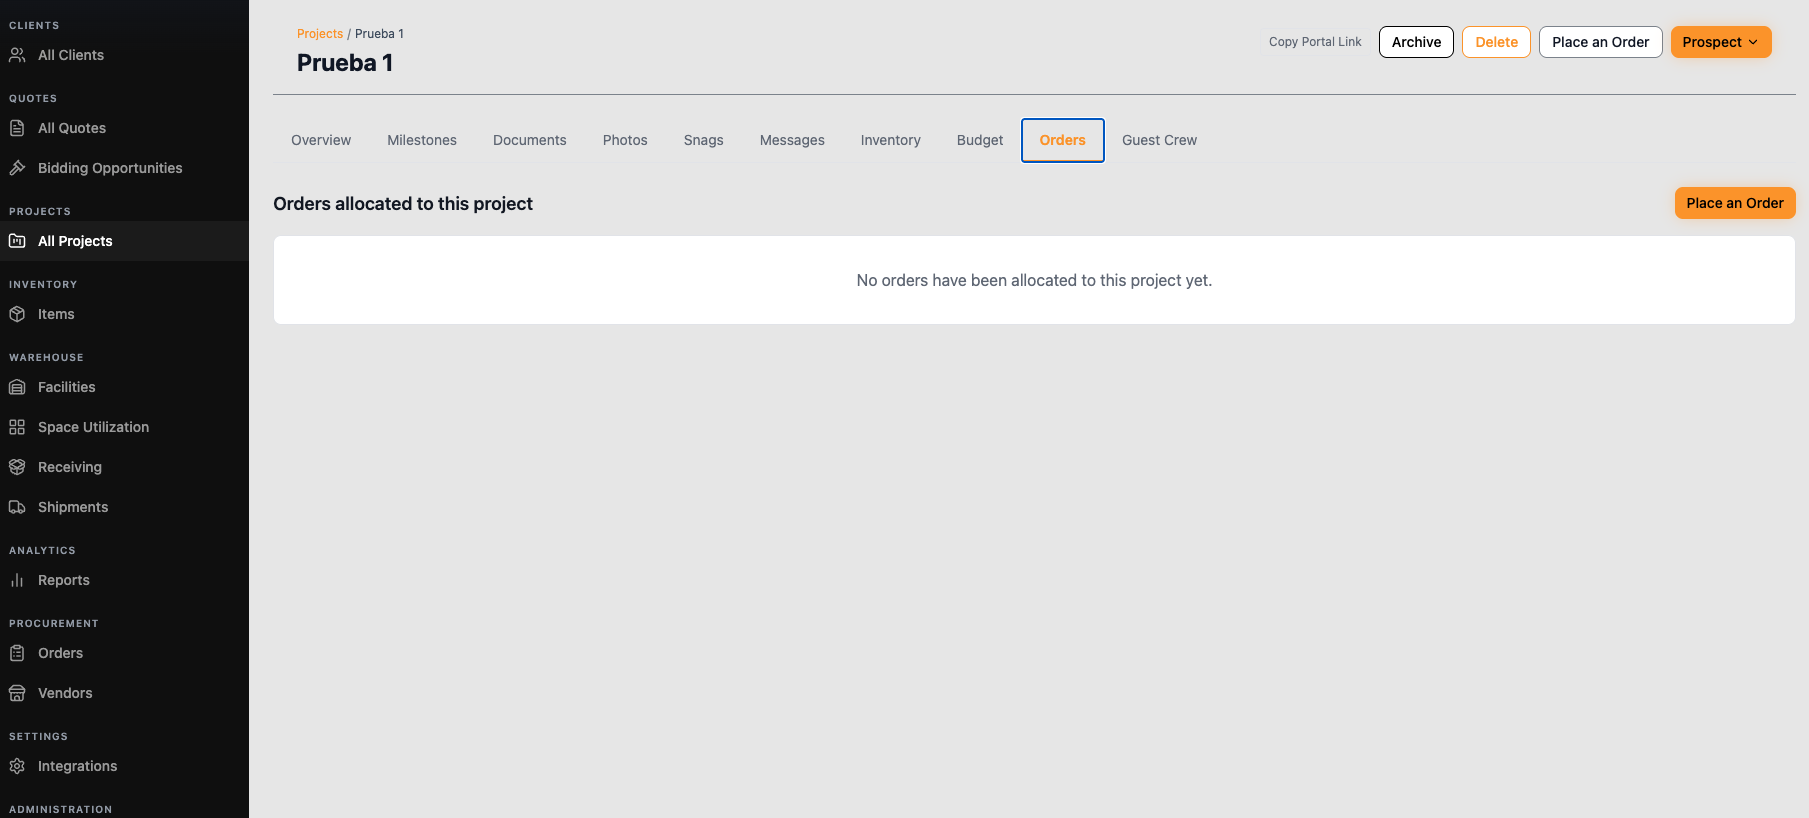Select the Inventory tab

click(891, 140)
